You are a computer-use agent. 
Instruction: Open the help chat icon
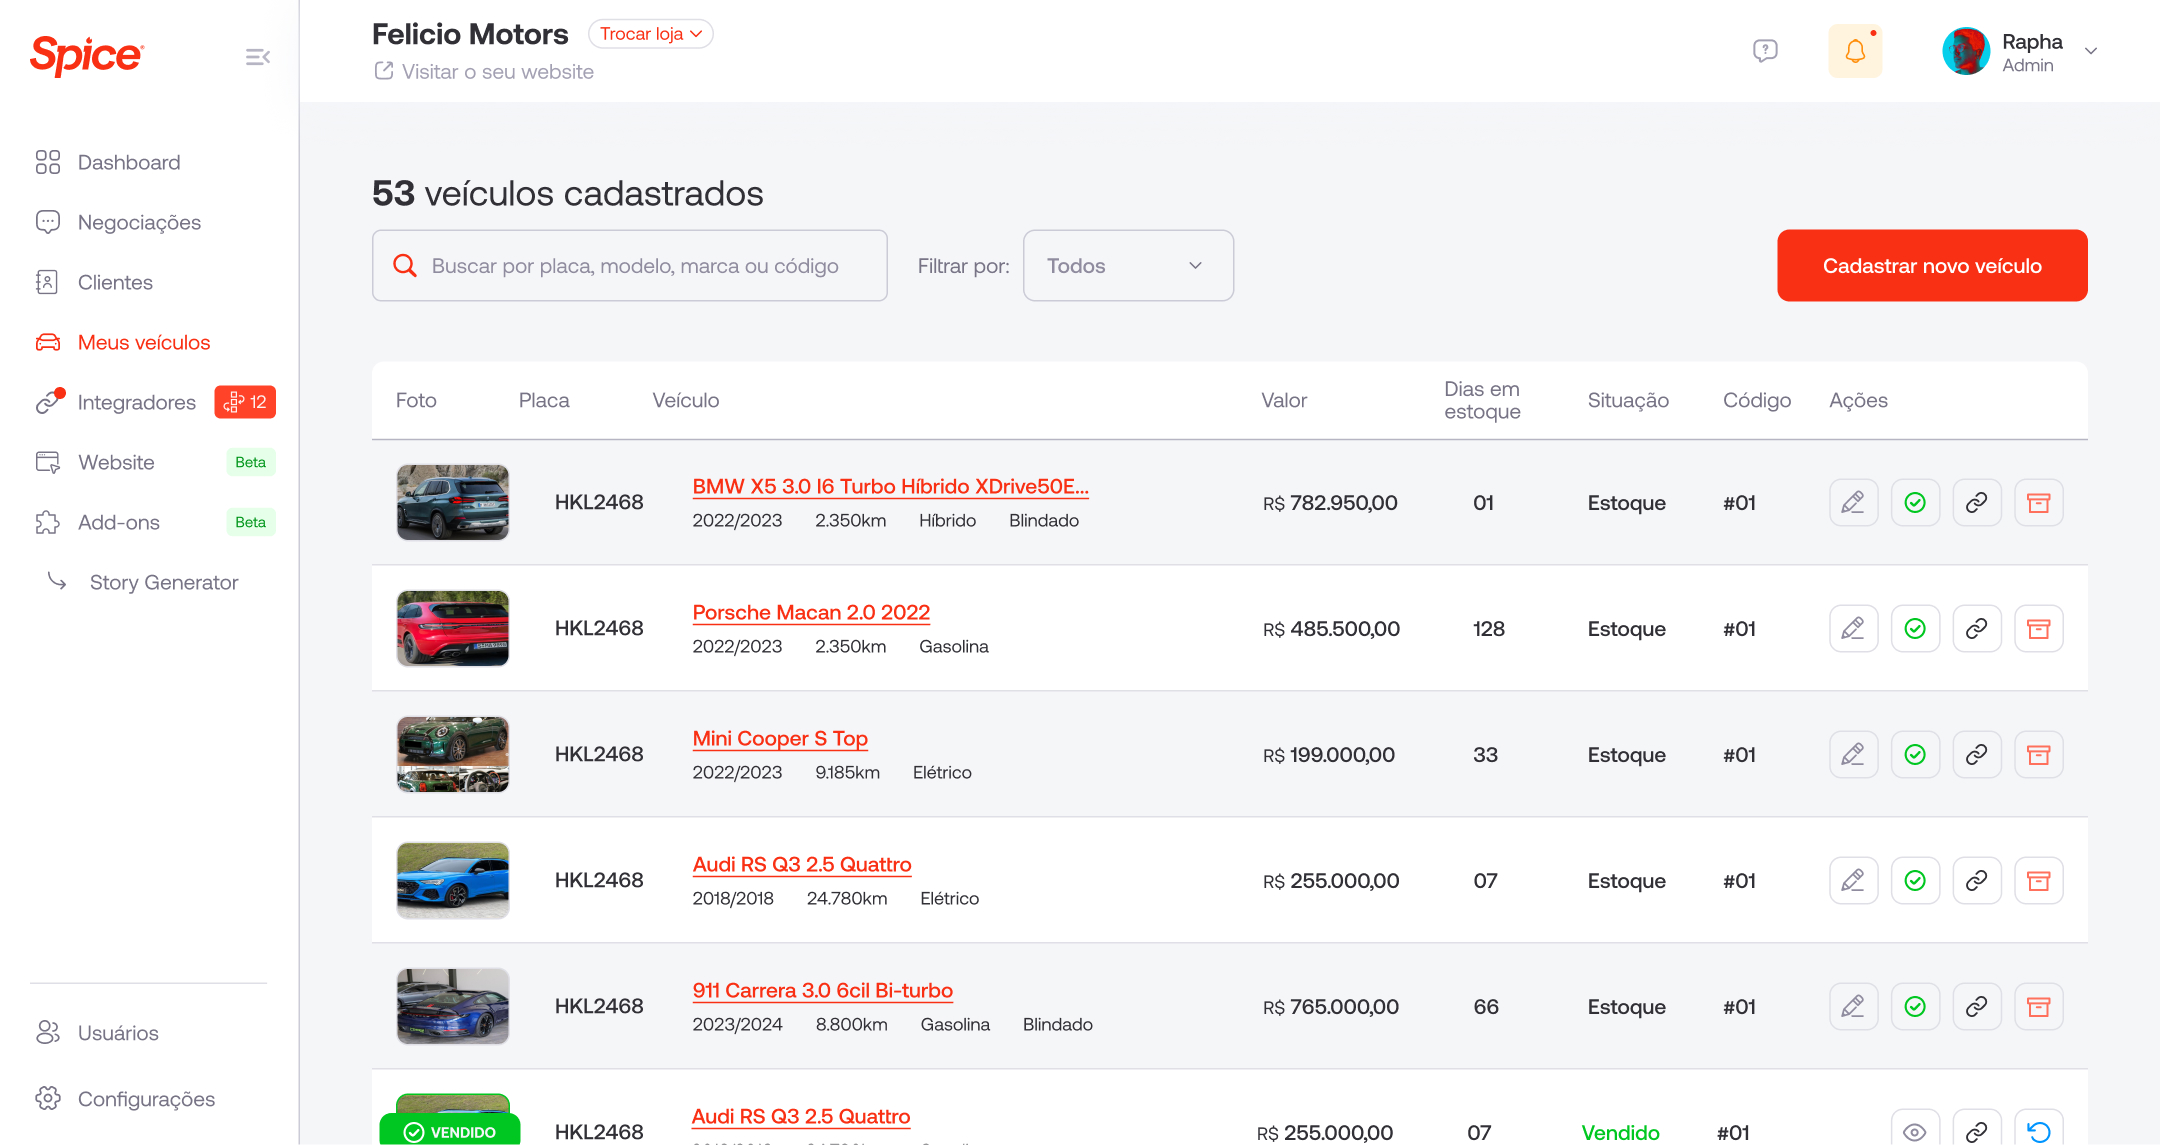point(1765,51)
